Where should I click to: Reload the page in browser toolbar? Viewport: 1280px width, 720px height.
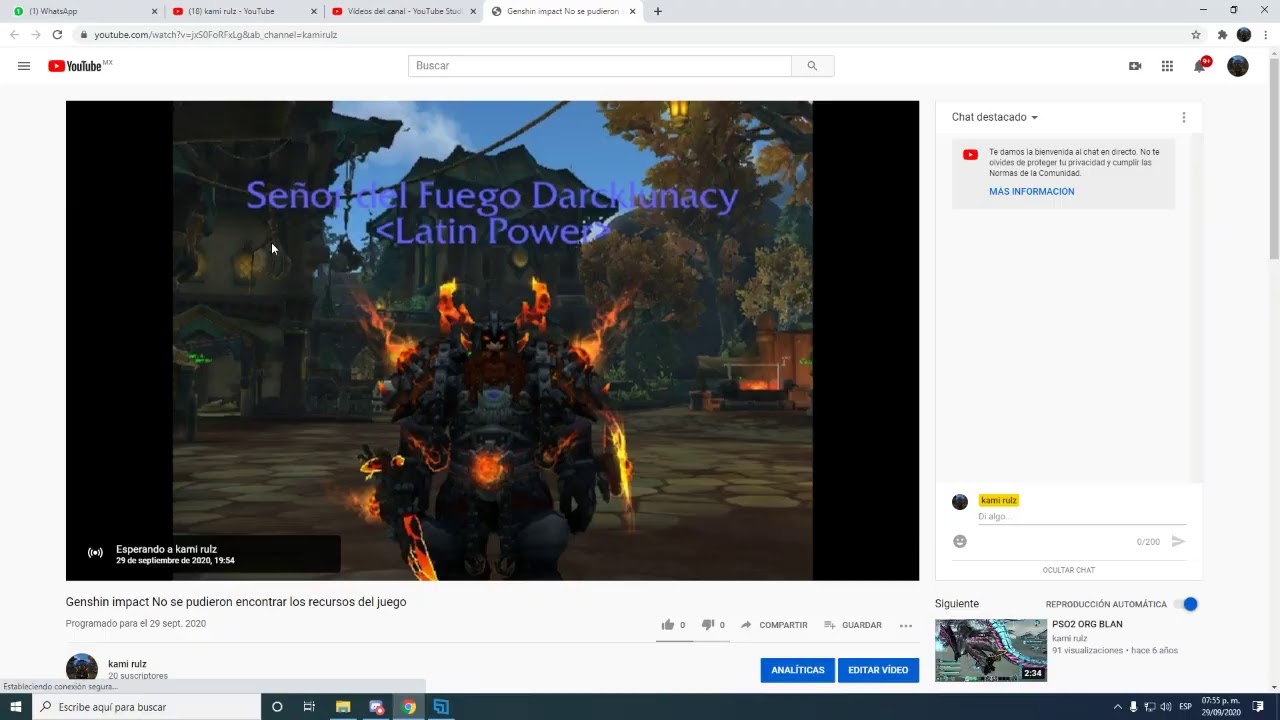pos(57,34)
